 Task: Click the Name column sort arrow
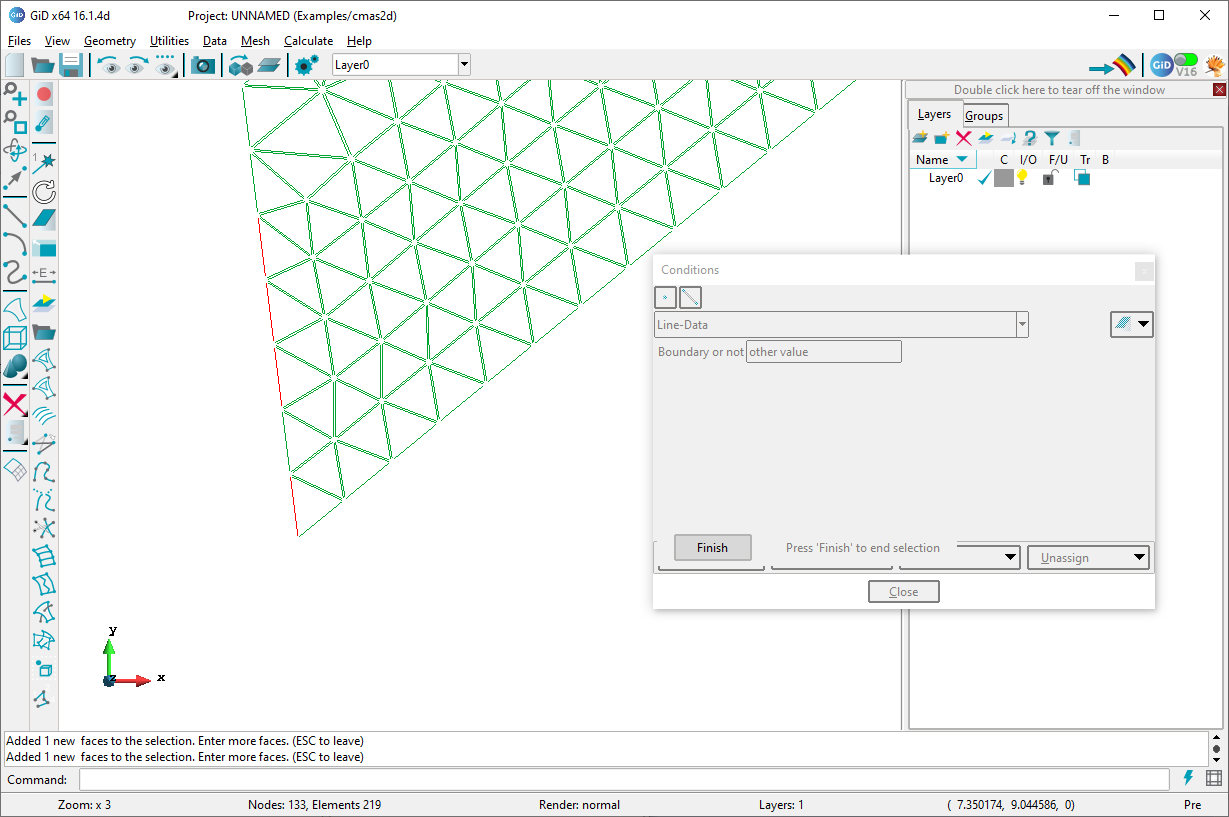click(x=962, y=159)
